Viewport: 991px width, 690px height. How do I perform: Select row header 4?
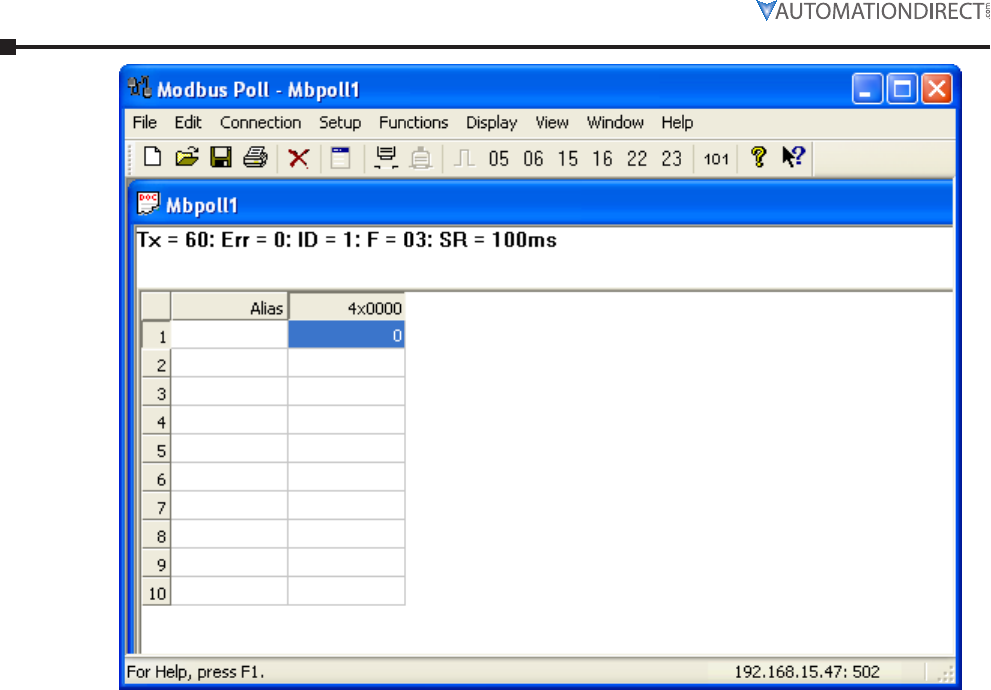click(x=156, y=420)
